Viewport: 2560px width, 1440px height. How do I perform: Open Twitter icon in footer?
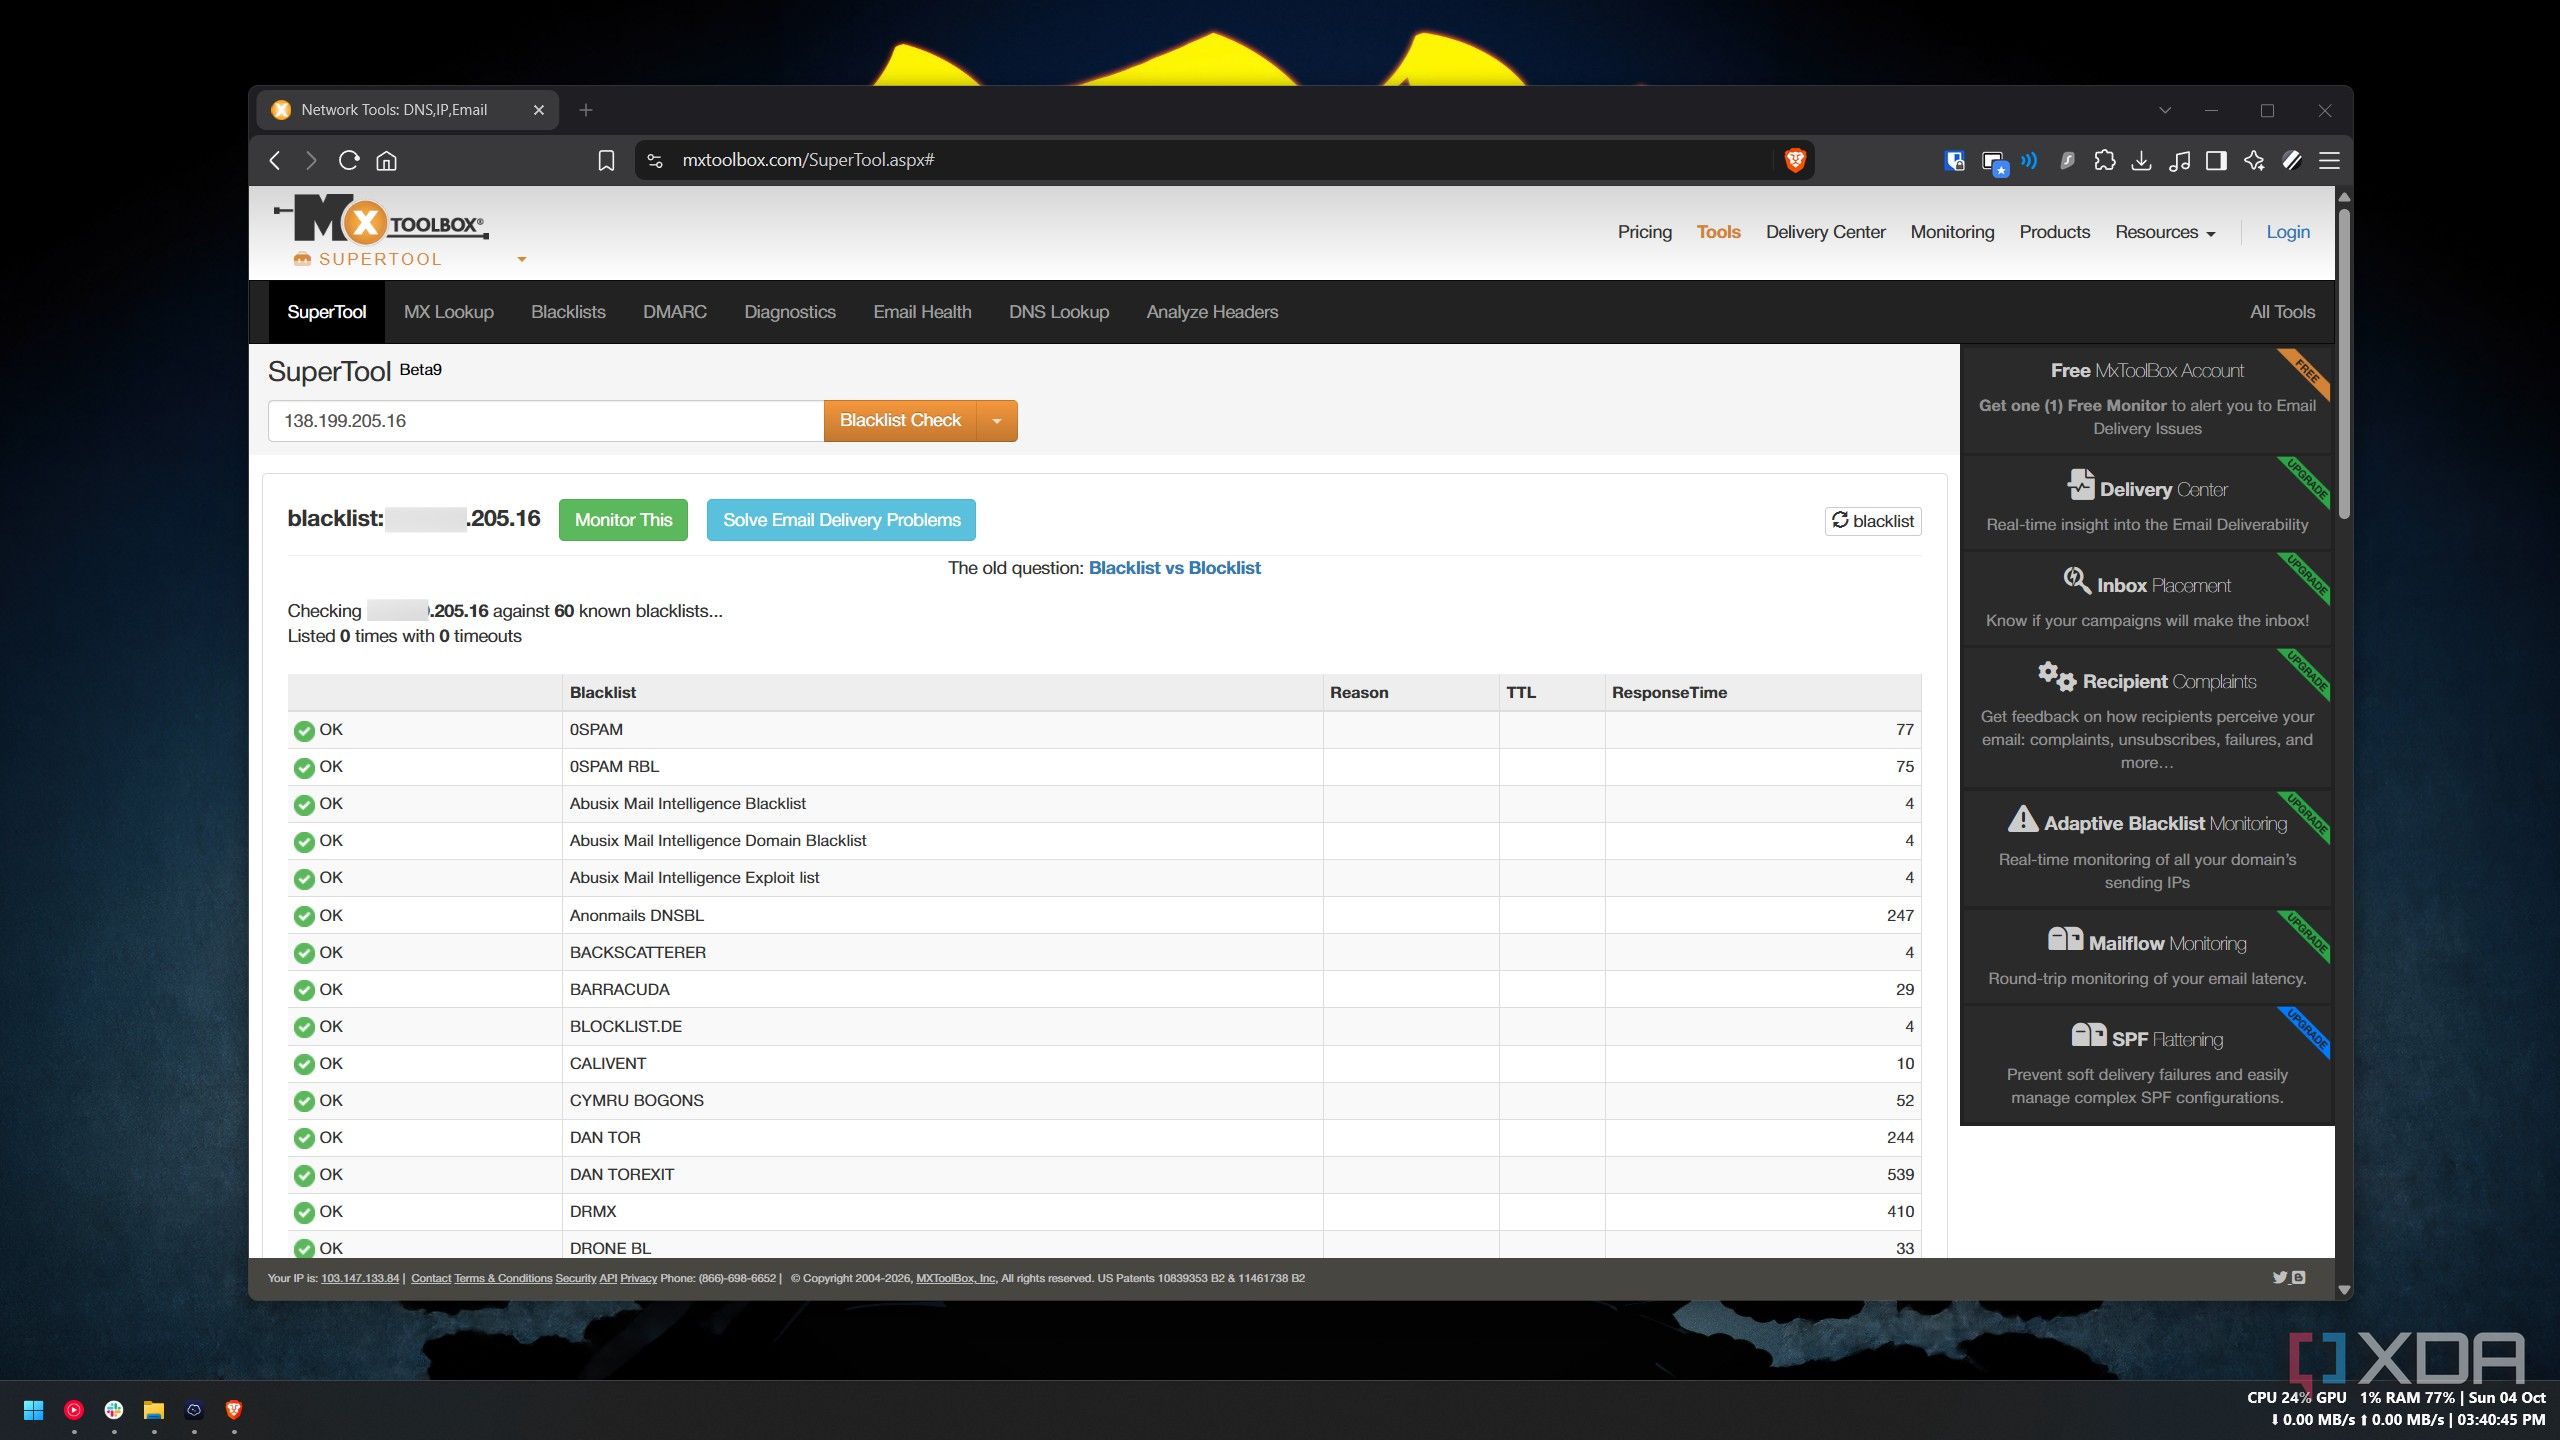[x=2280, y=1277]
